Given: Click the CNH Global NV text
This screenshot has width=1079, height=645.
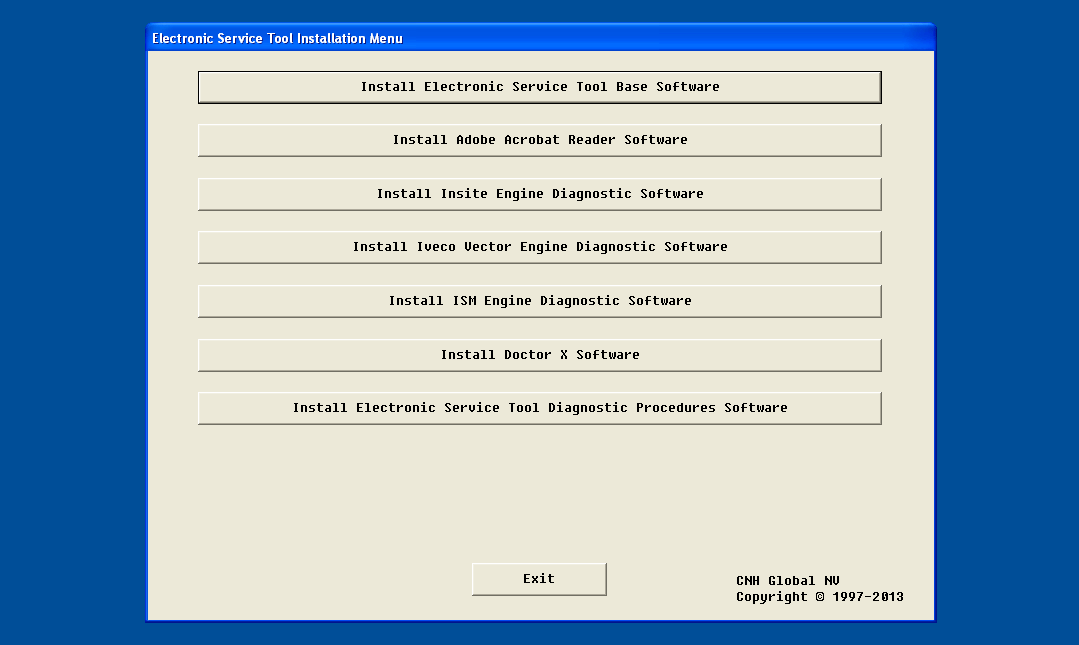Looking at the screenshot, I should 787,580.
